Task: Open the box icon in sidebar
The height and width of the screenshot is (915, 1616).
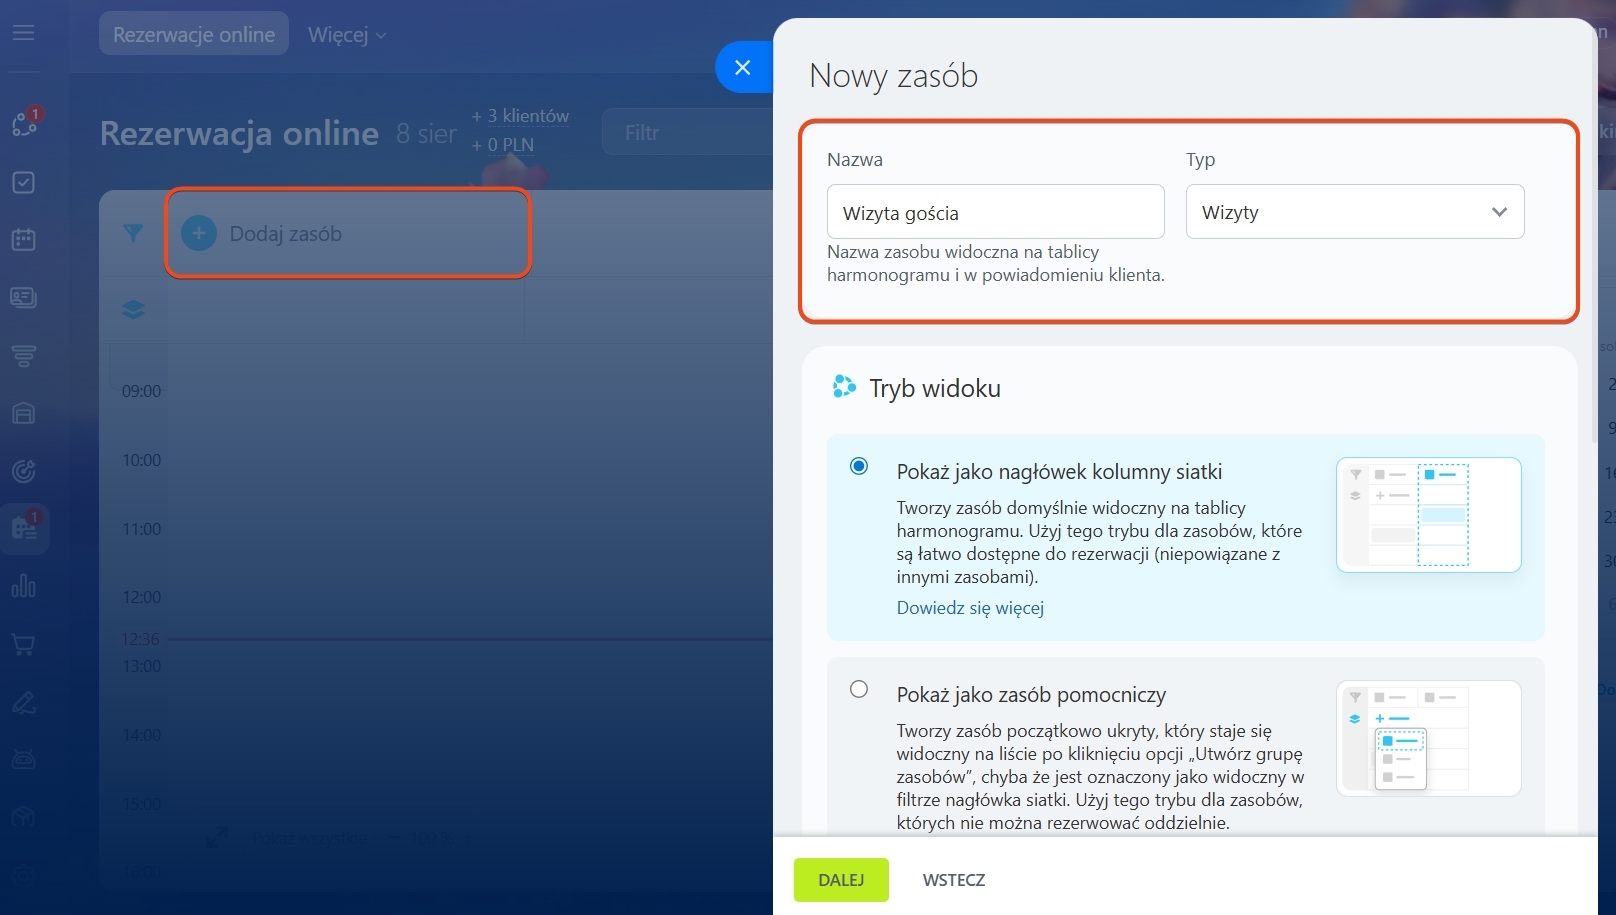Action: (x=23, y=817)
